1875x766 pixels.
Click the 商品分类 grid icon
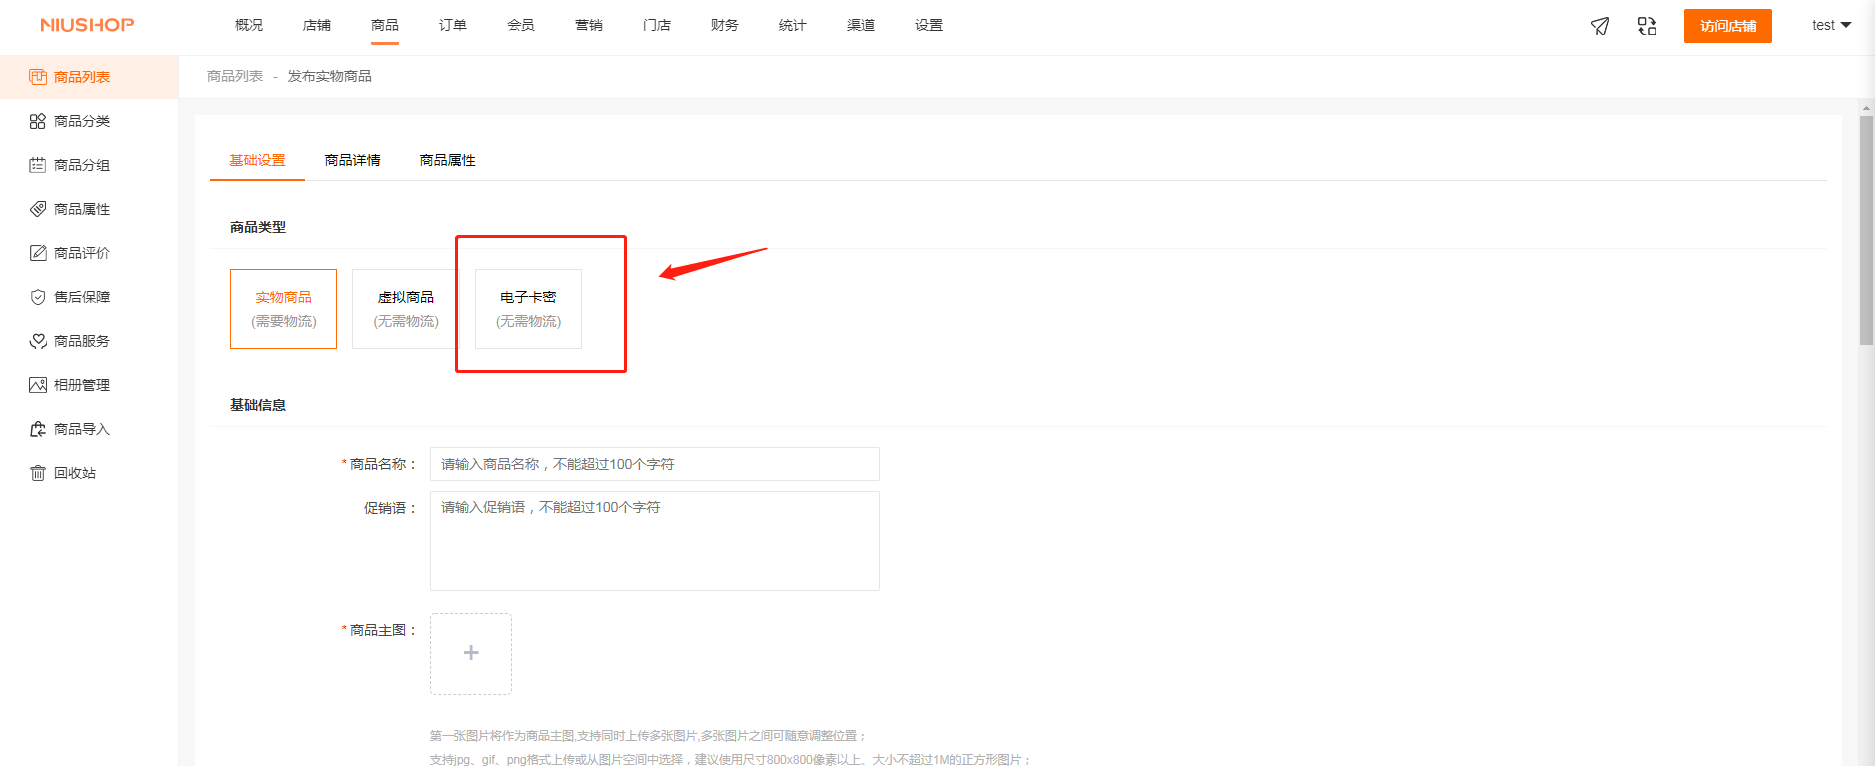(38, 121)
